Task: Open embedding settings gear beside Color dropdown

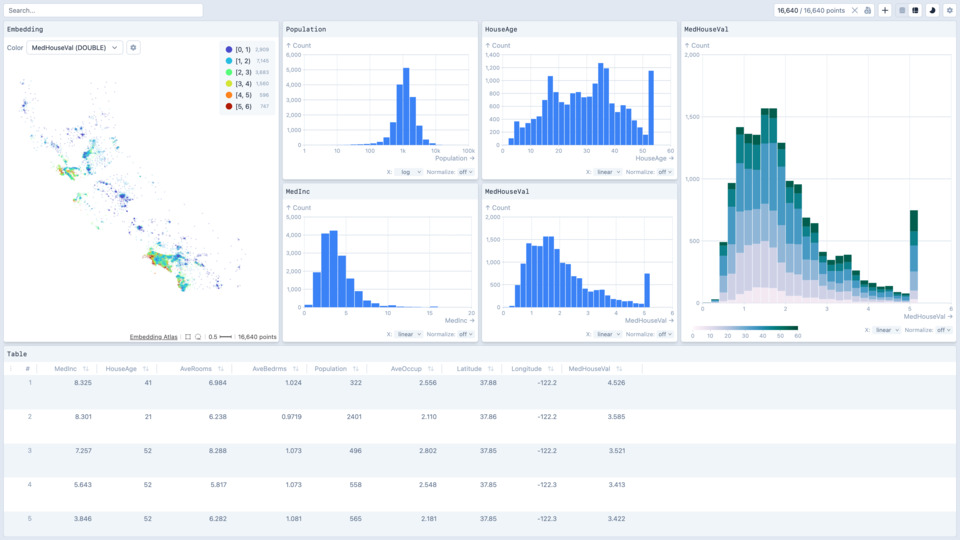Action: click(x=133, y=47)
